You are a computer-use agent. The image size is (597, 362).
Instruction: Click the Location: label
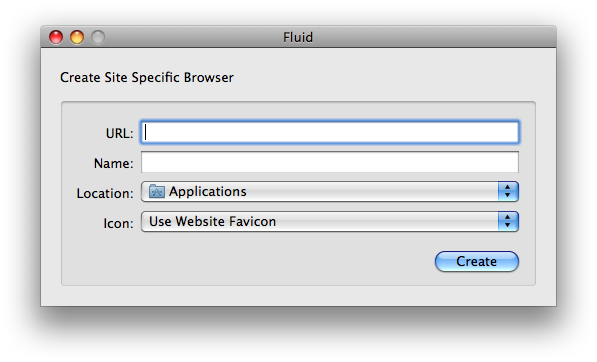point(105,193)
